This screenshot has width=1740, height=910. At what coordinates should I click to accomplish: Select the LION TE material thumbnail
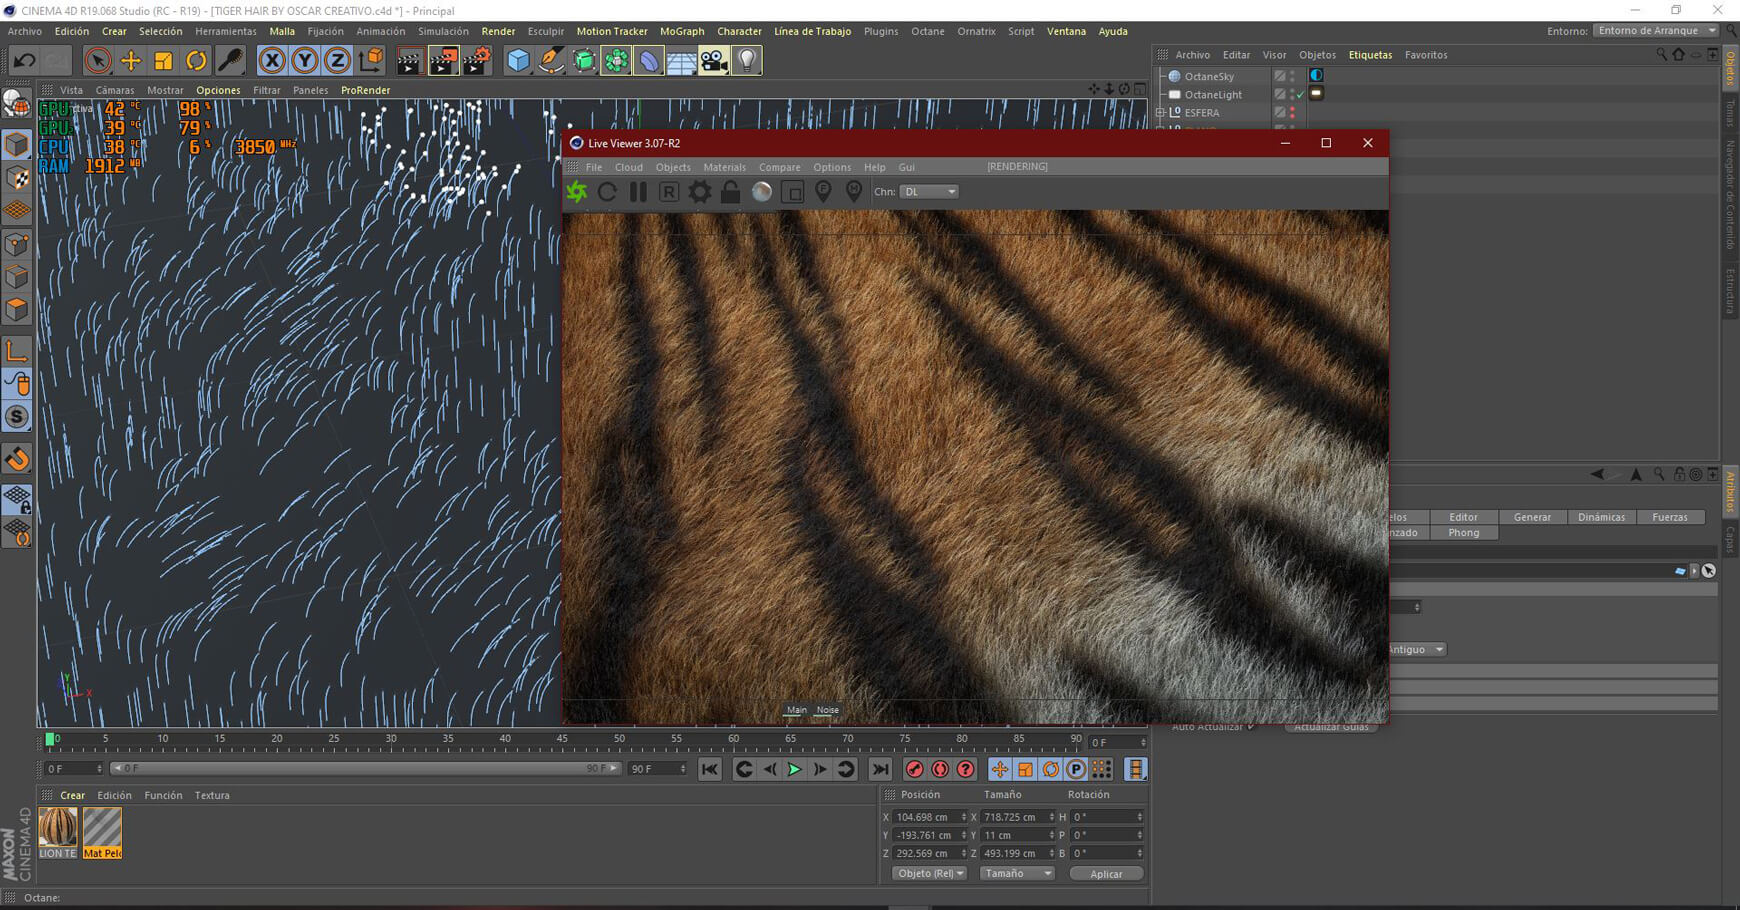[58, 833]
